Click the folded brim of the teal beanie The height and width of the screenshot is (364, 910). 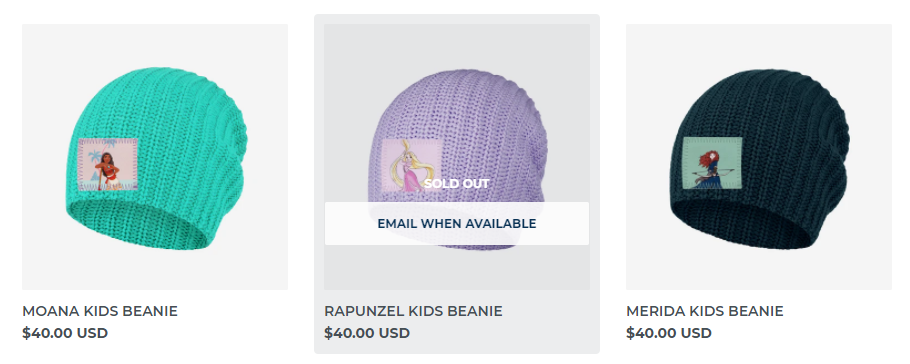139,224
